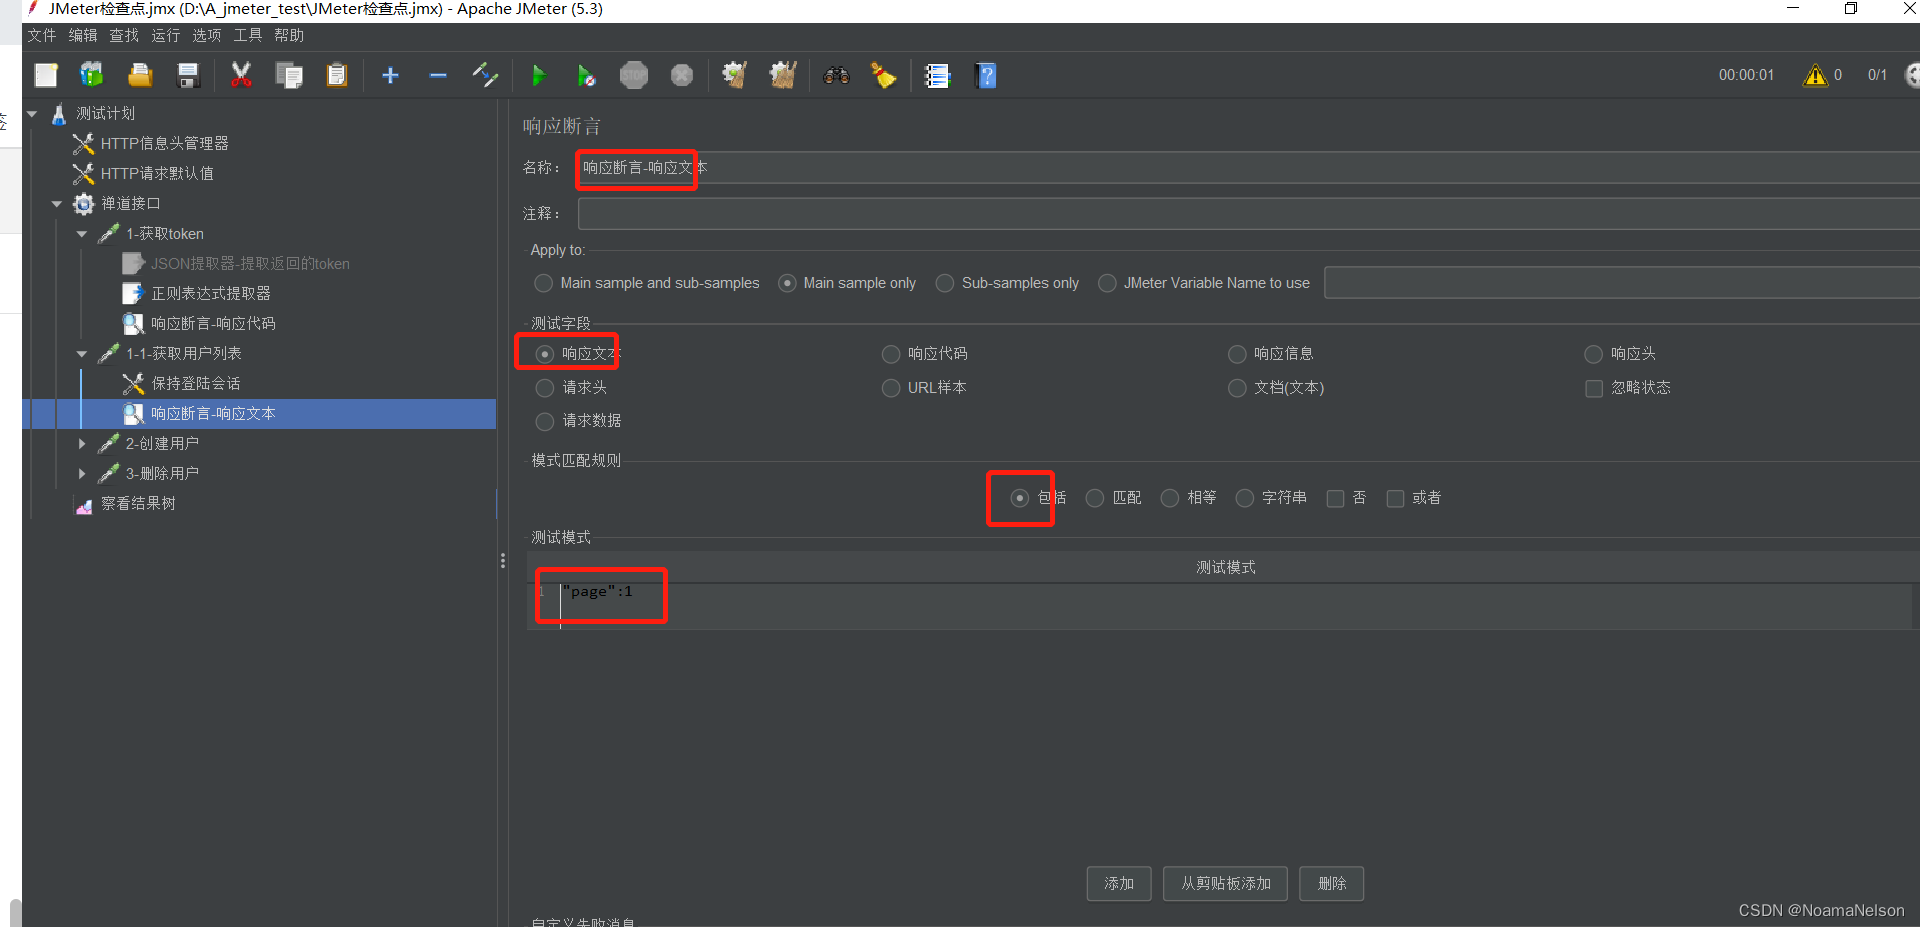The height and width of the screenshot is (927, 1920).
Task: Start the test run with the green play icon
Action: [x=539, y=75]
